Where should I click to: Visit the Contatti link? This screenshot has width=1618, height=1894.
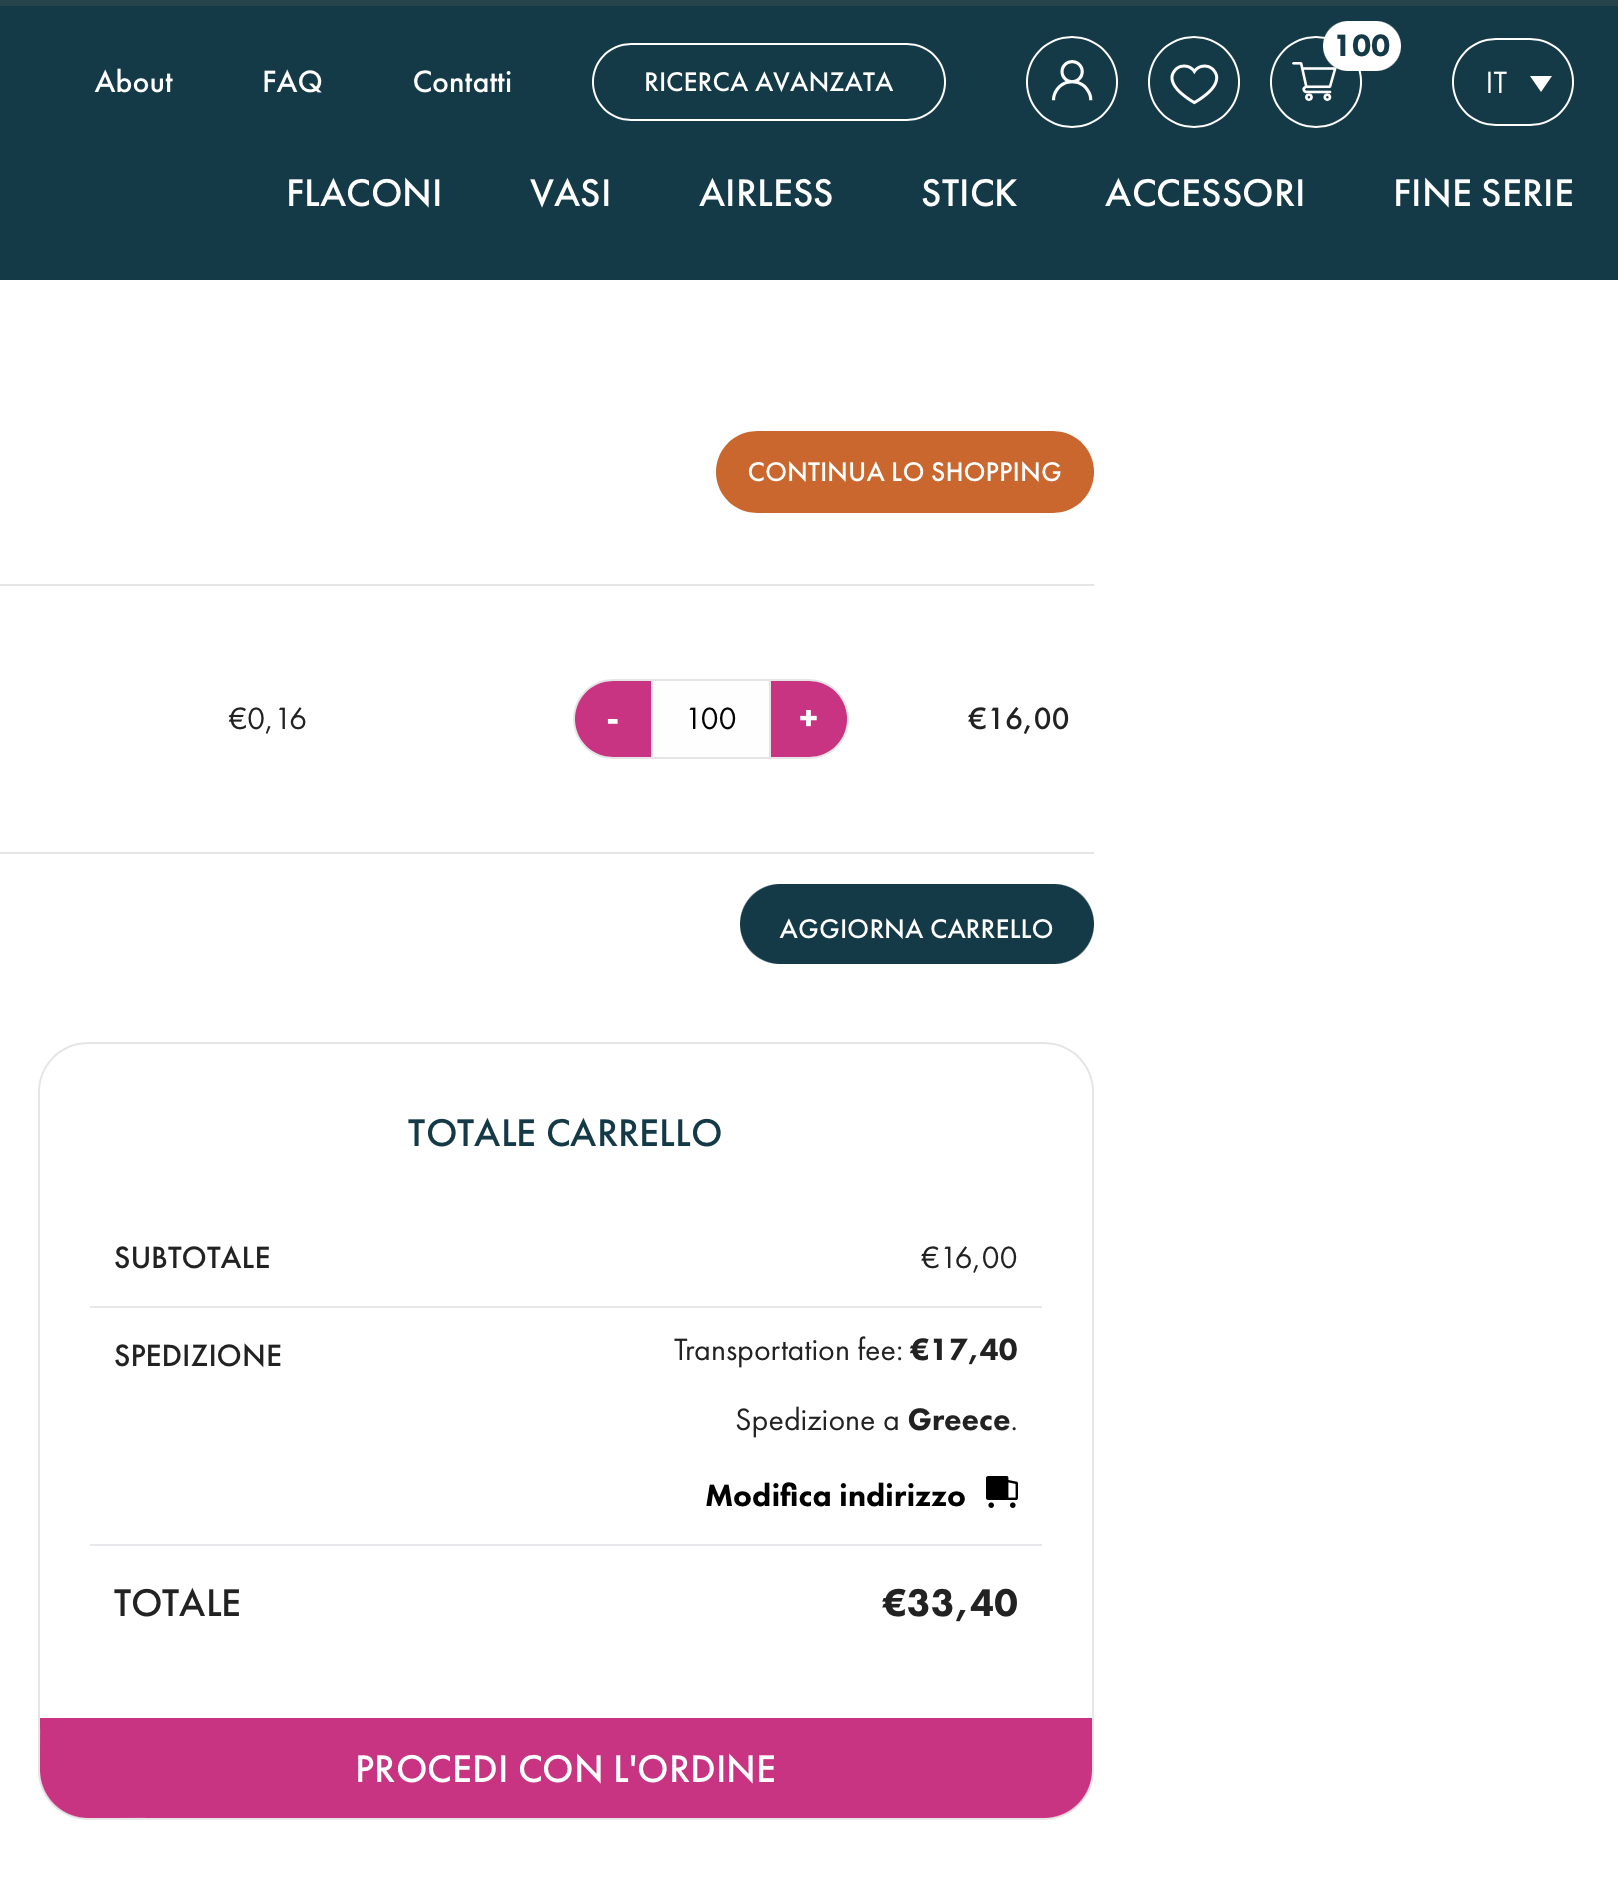pos(462,82)
